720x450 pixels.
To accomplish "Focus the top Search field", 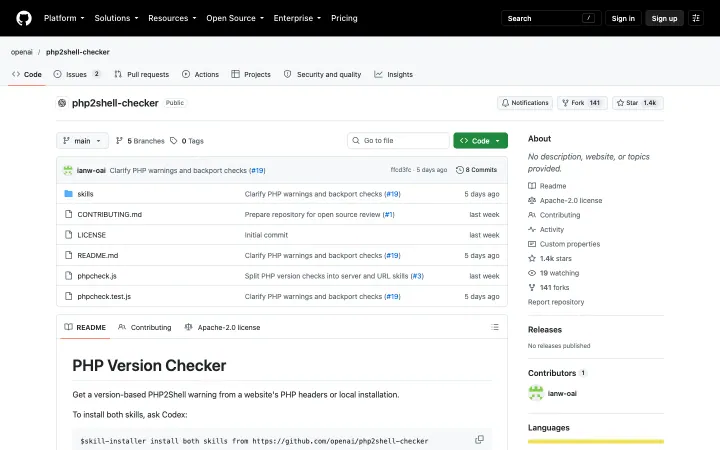I will (x=551, y=18).
